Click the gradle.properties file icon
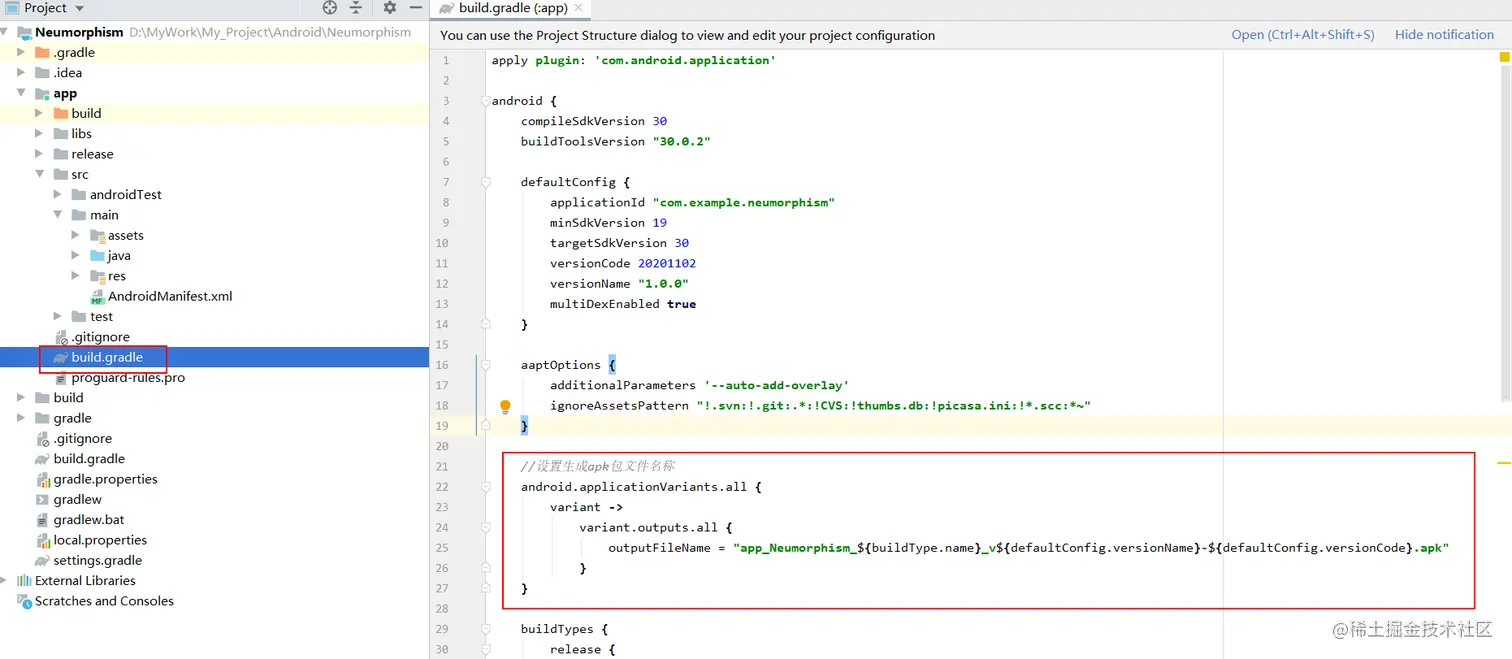Image resolution: width=1512 pixels, height=659 pixels. pyautogui.click(x=43, y=479)
